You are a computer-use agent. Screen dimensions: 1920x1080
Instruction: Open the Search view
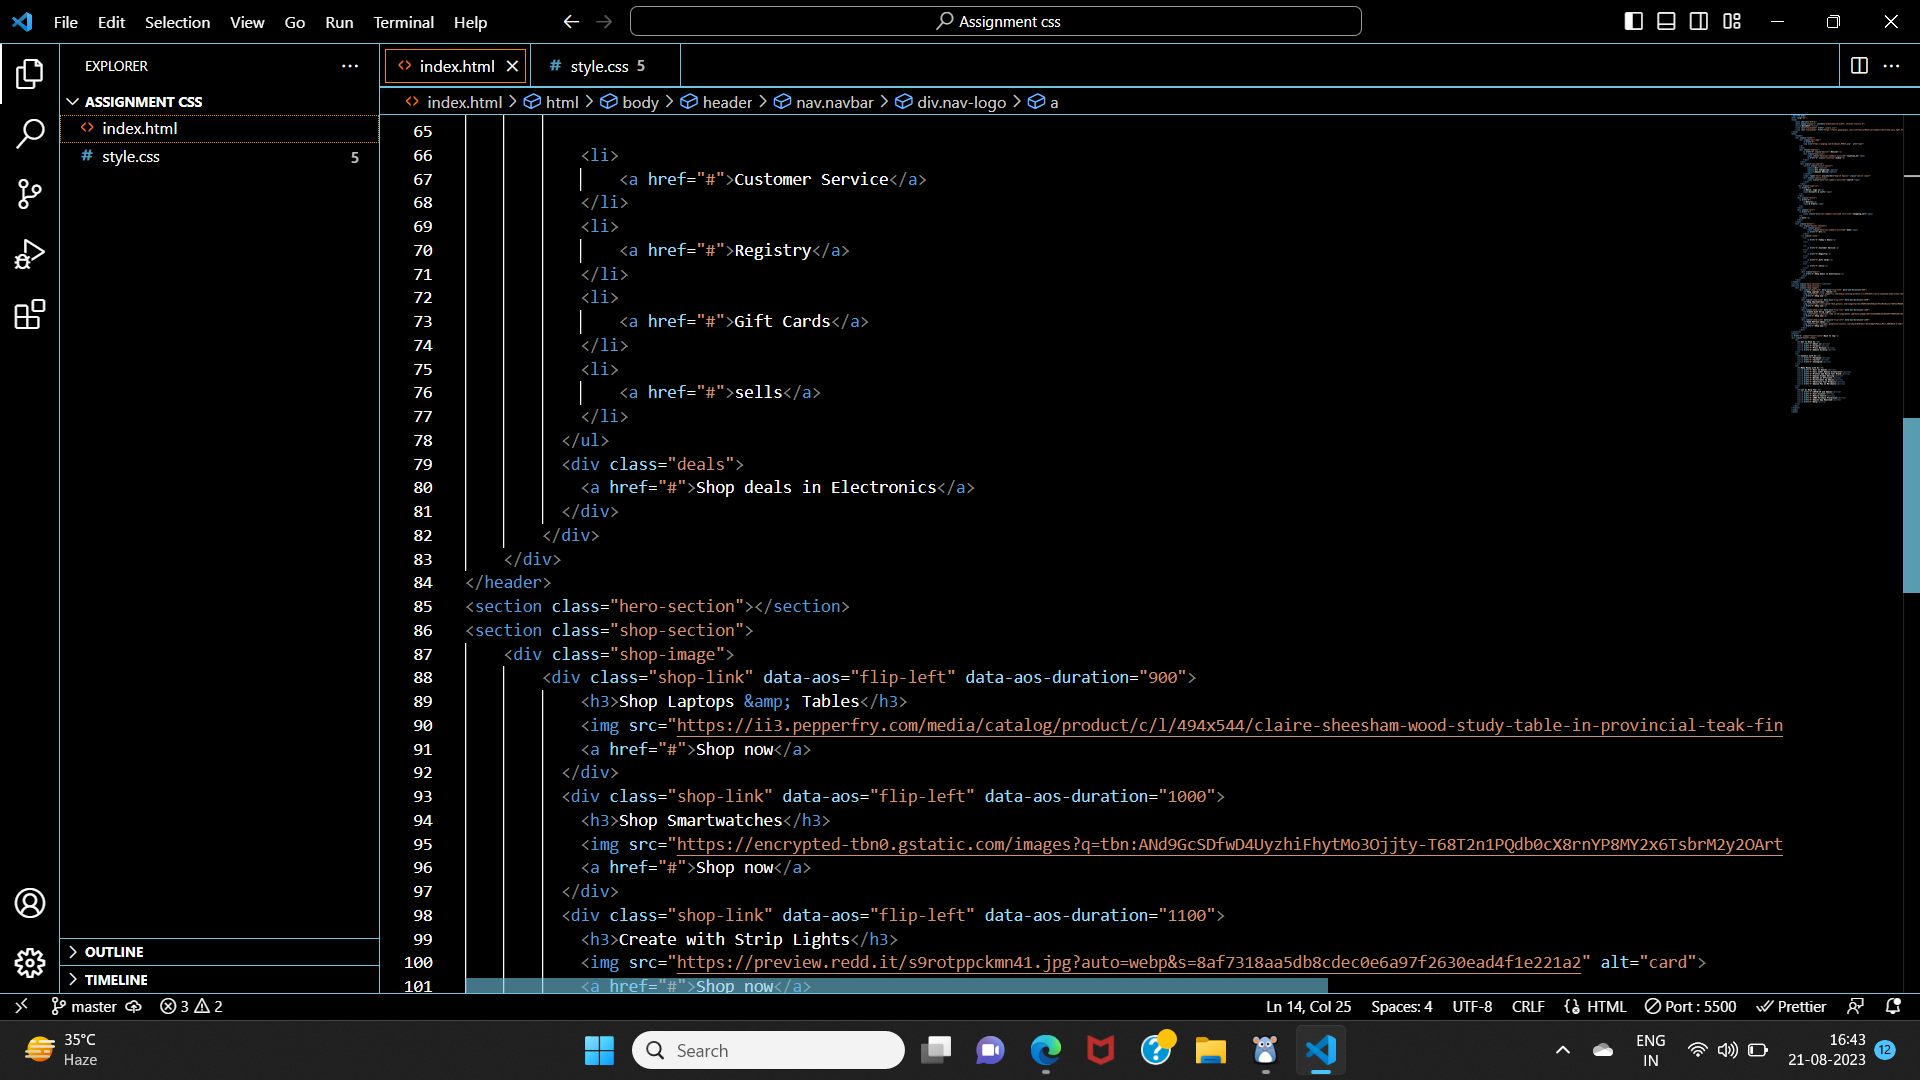coord(30,133)
